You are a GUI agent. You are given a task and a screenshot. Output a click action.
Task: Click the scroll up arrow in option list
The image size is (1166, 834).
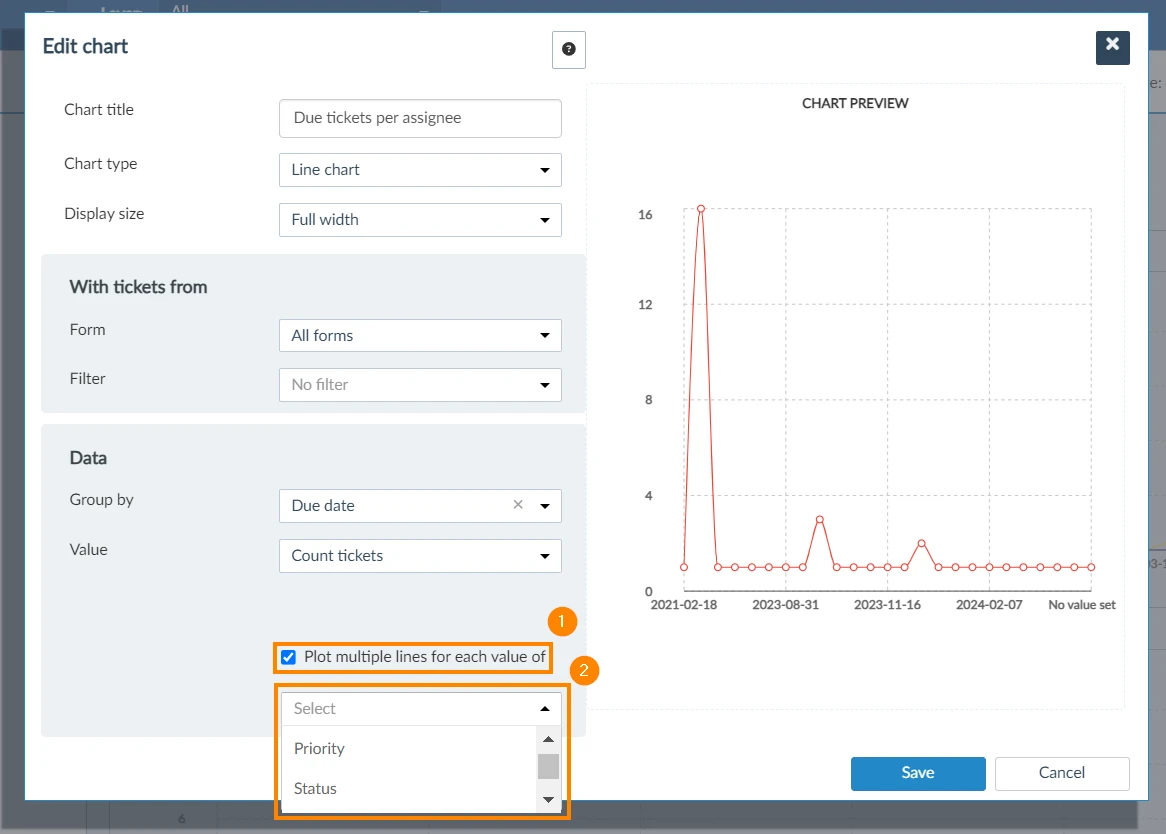tap(548, 740)
